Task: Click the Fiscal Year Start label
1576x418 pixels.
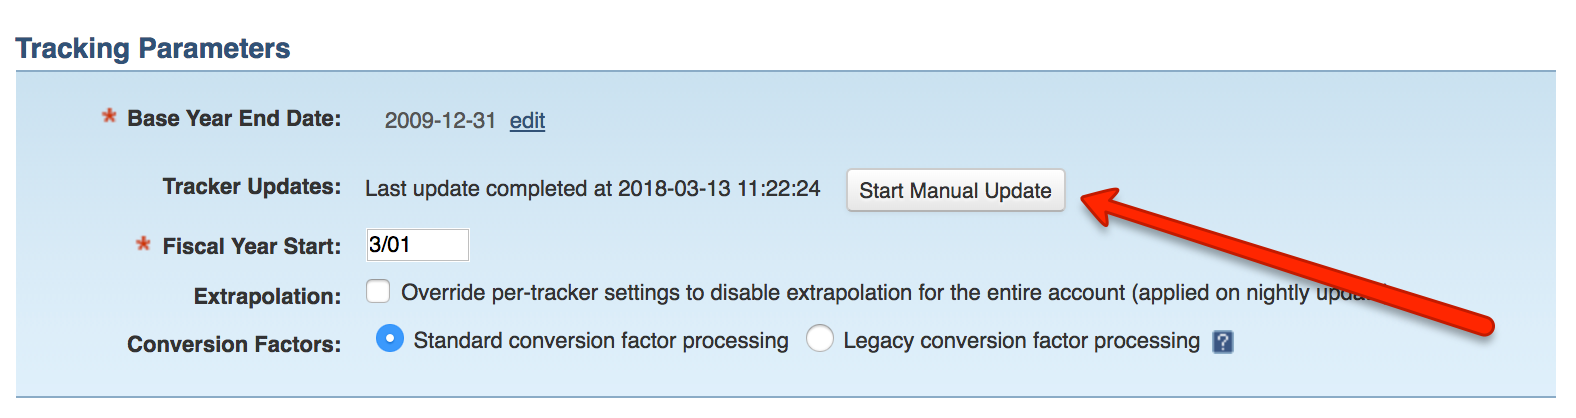Action: [252, 246]
